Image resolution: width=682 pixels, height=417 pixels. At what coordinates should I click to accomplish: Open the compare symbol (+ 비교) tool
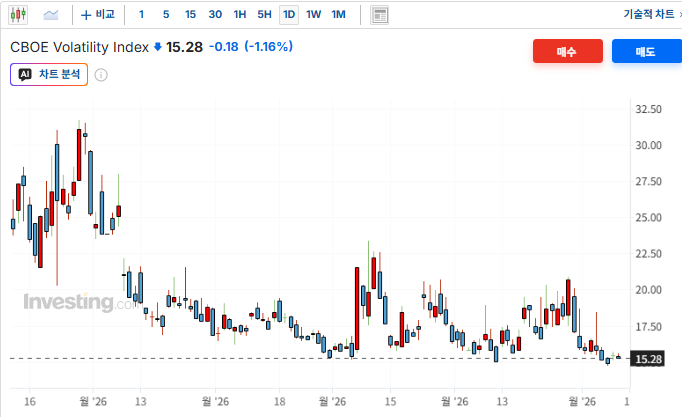click(x=98, y=15)
